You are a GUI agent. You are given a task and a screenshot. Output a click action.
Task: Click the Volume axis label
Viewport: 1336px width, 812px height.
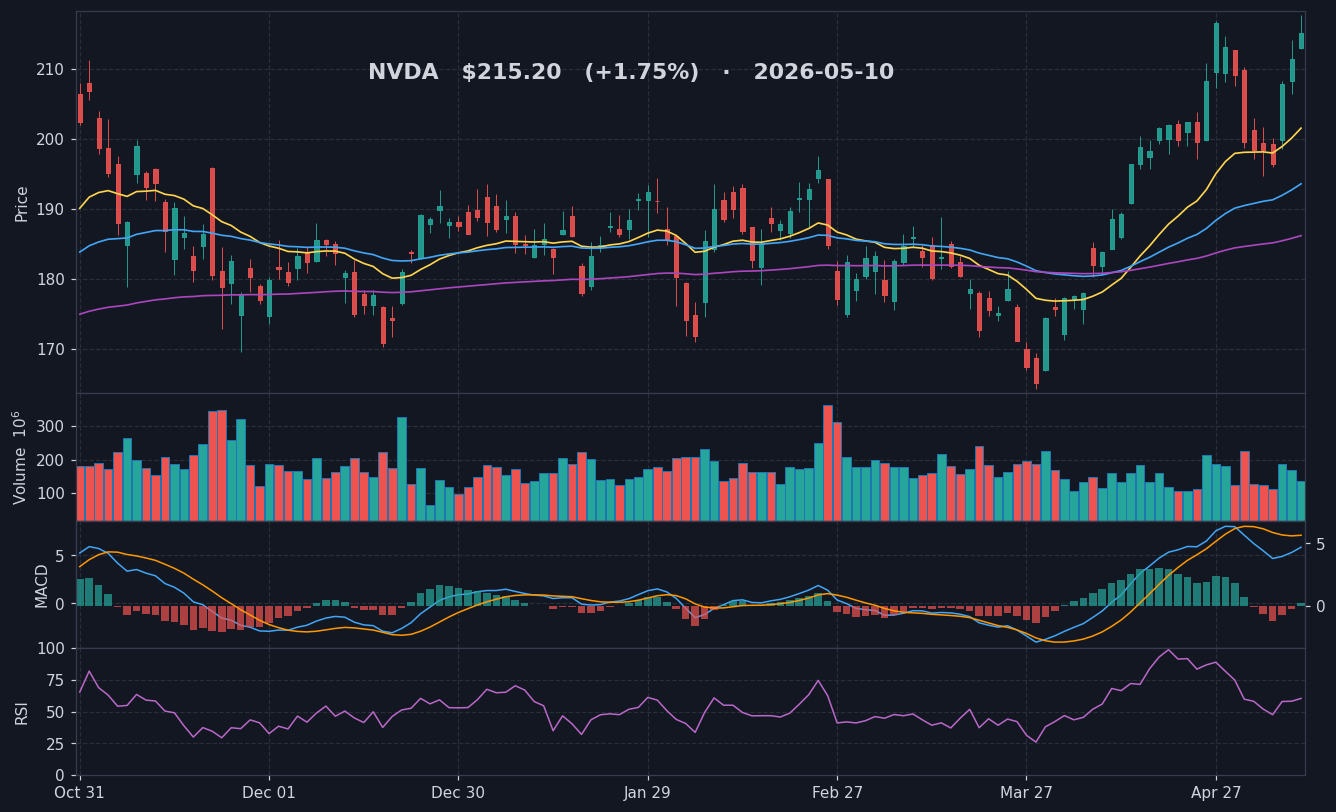[20, 457]
